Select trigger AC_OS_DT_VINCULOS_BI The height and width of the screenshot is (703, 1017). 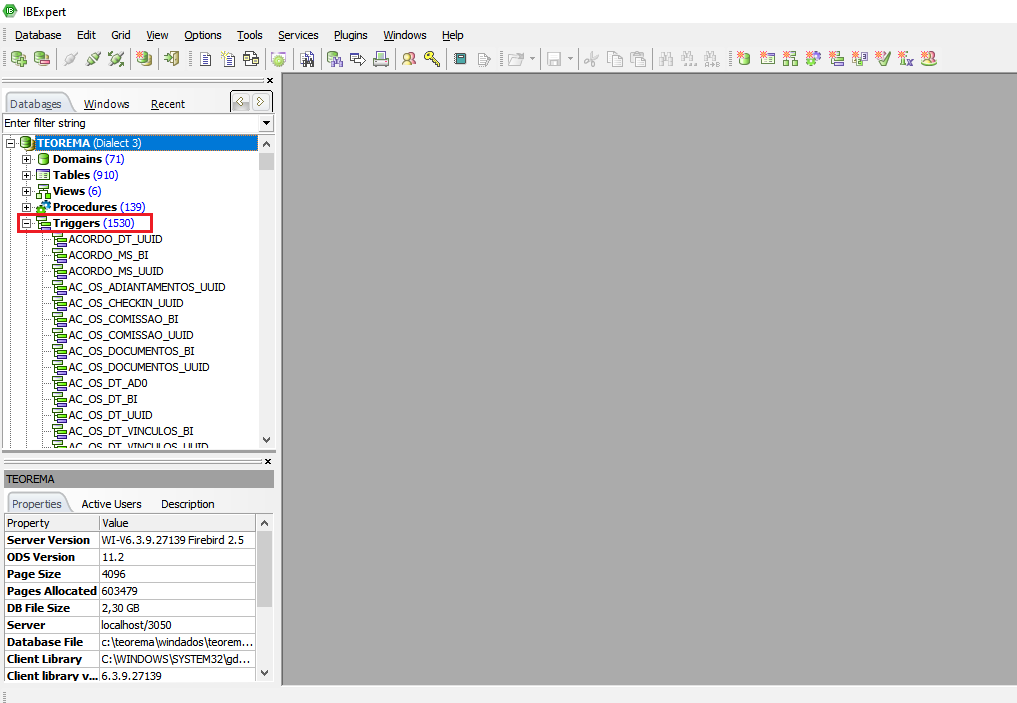click(131, 431)
